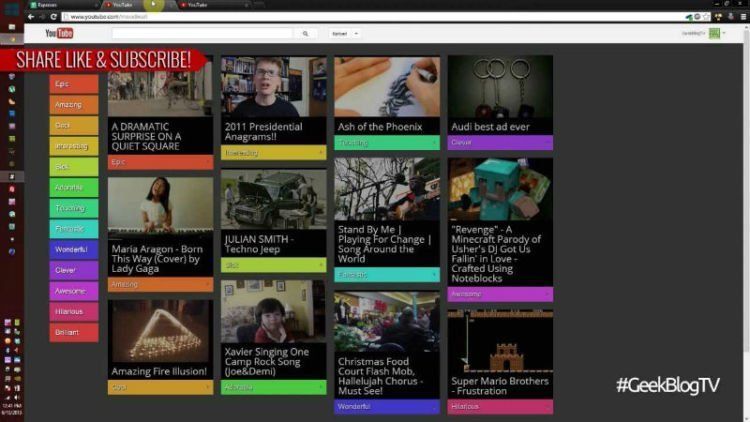Select the Sick mood filter
This screenshot has width=750, height=422.
pos(74,167)
